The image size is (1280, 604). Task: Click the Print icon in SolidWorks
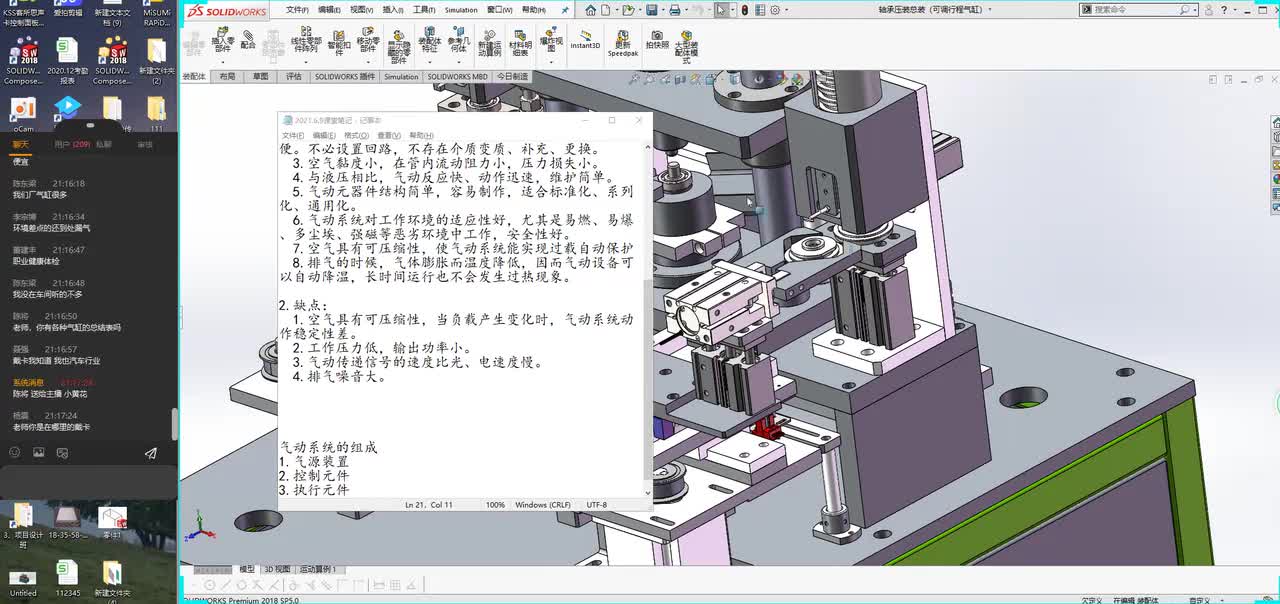[x=675, y=10]
